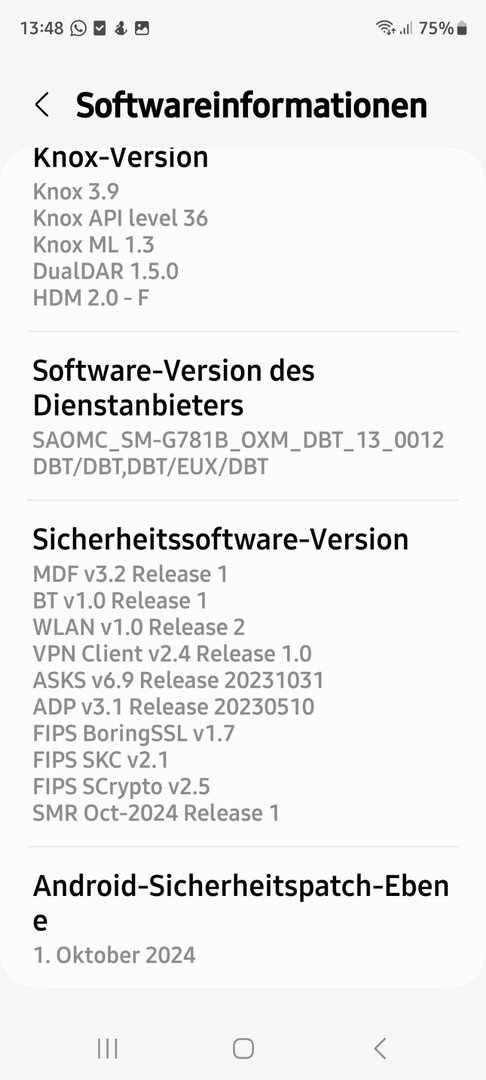Tap the Wi-Fi signal status icon
486x1080 pixels.
tap(385, 28)
